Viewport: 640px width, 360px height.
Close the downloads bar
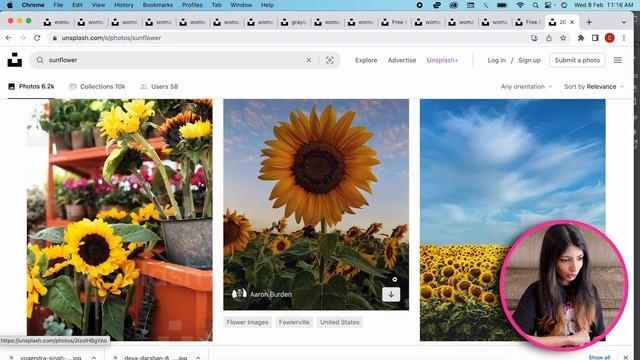[625, 357]
